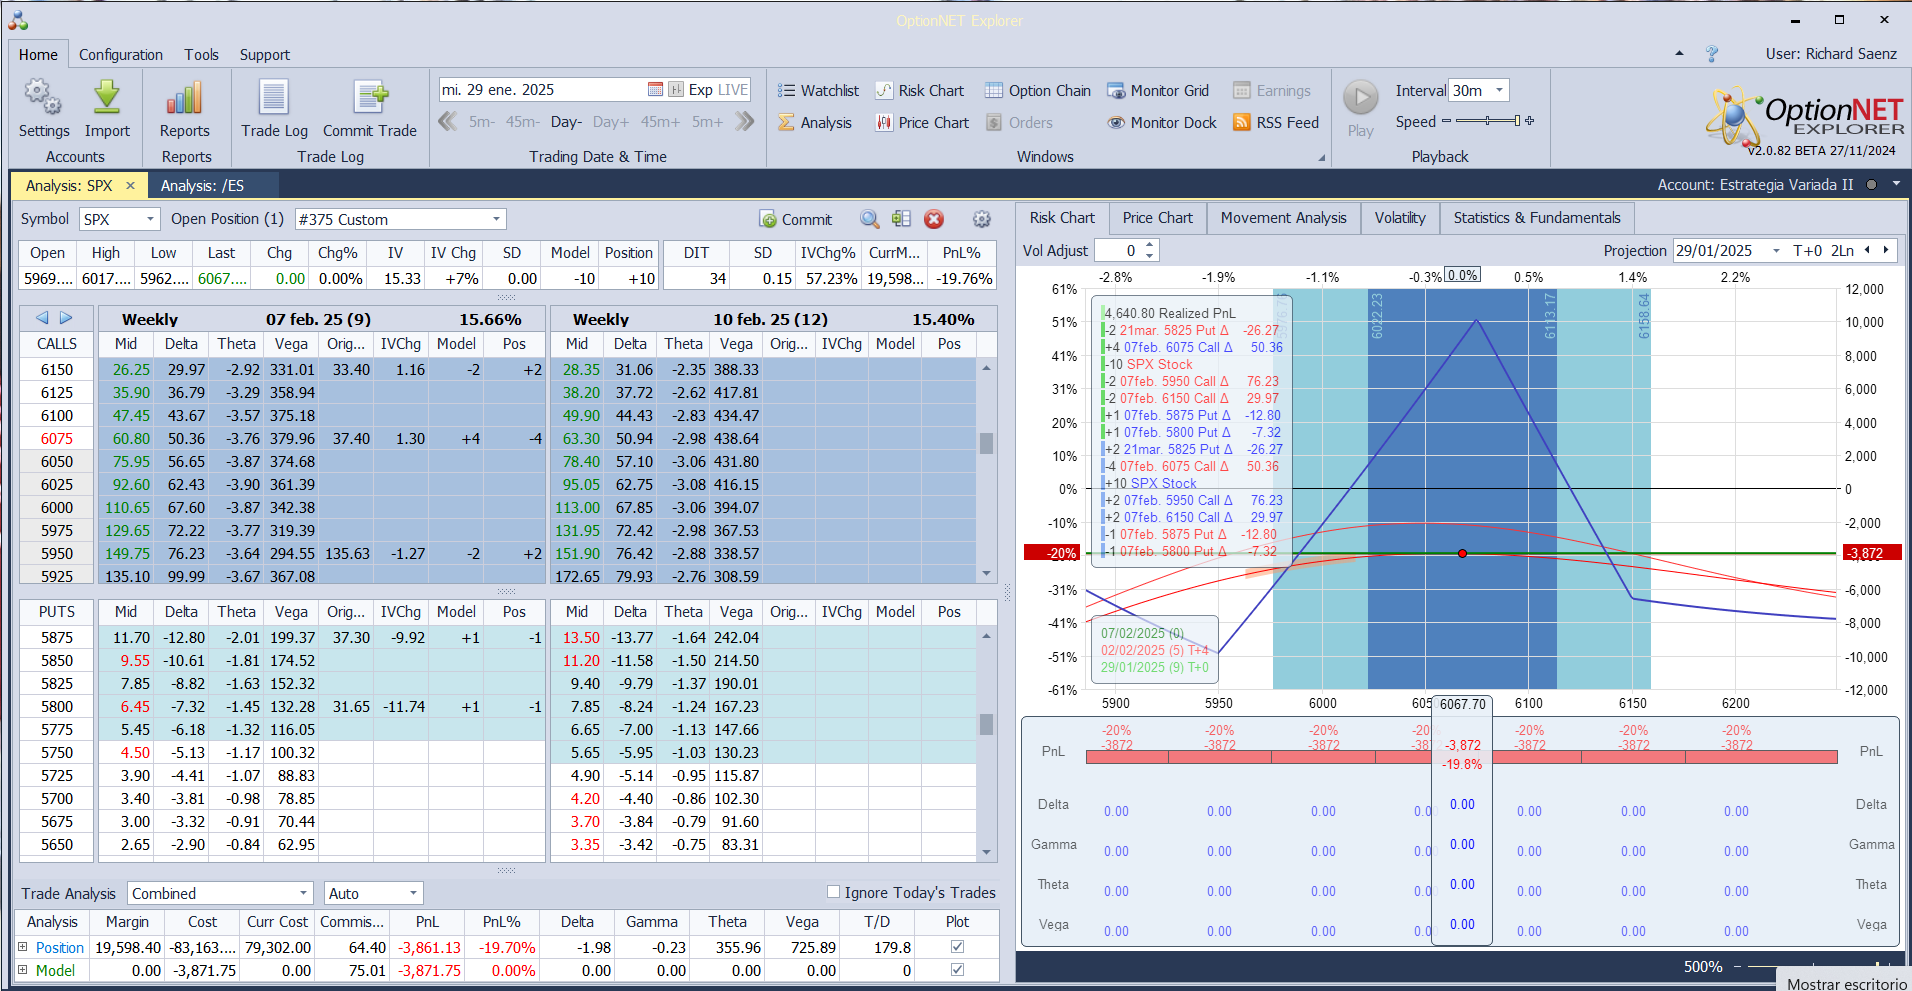Click the red X delete position icon
Viewport: 1912px width, 991px height.
coord(934,219)
